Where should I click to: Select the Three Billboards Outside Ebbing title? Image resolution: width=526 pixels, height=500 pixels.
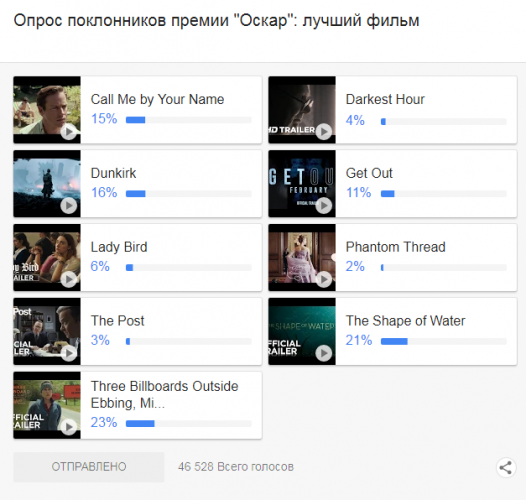pos(164,395)
